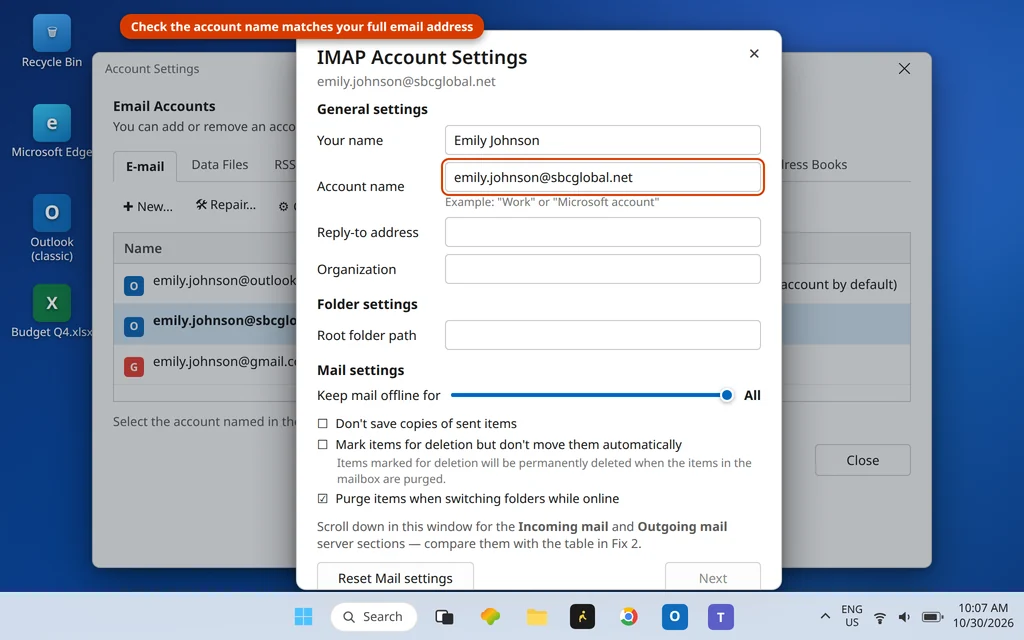Click Reset Mail settings button
1024x640 pixels.
tap(395, 577)
